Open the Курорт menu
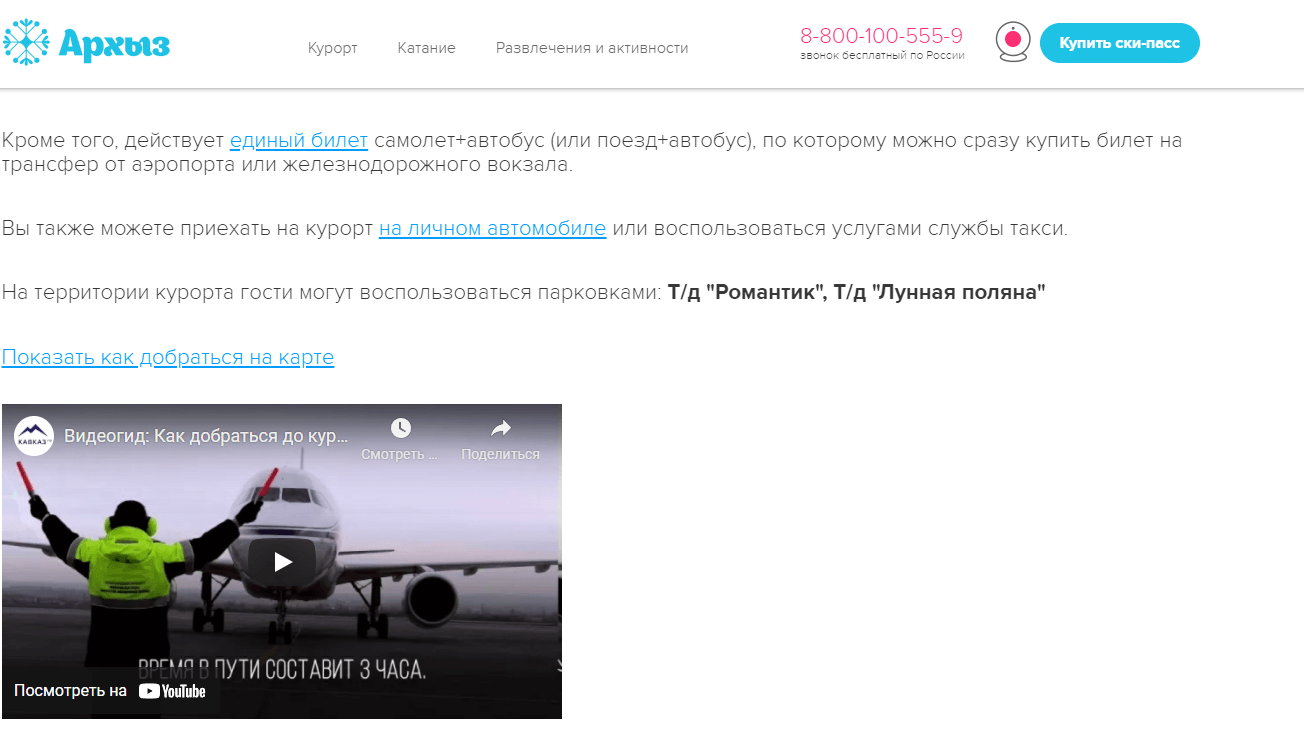Image resolution: width=1304 pixels, height=738 pixels. point(333,48)
